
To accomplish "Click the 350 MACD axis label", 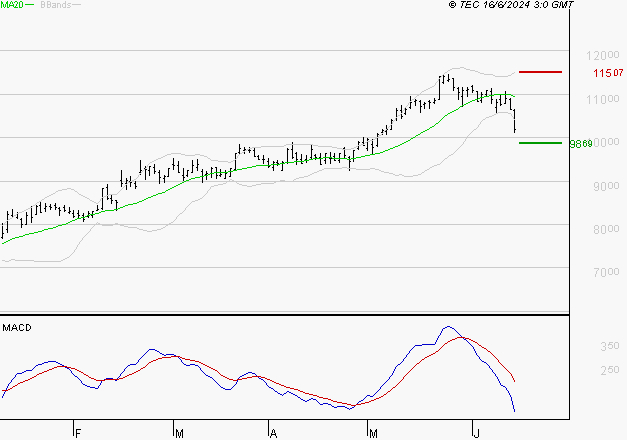I will pos(610,346).
